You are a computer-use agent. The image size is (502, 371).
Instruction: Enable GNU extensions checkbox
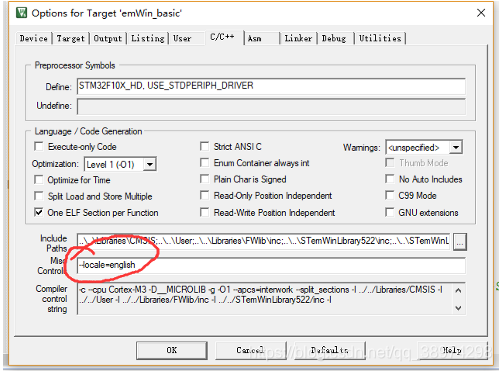click(x=389, y=212)
